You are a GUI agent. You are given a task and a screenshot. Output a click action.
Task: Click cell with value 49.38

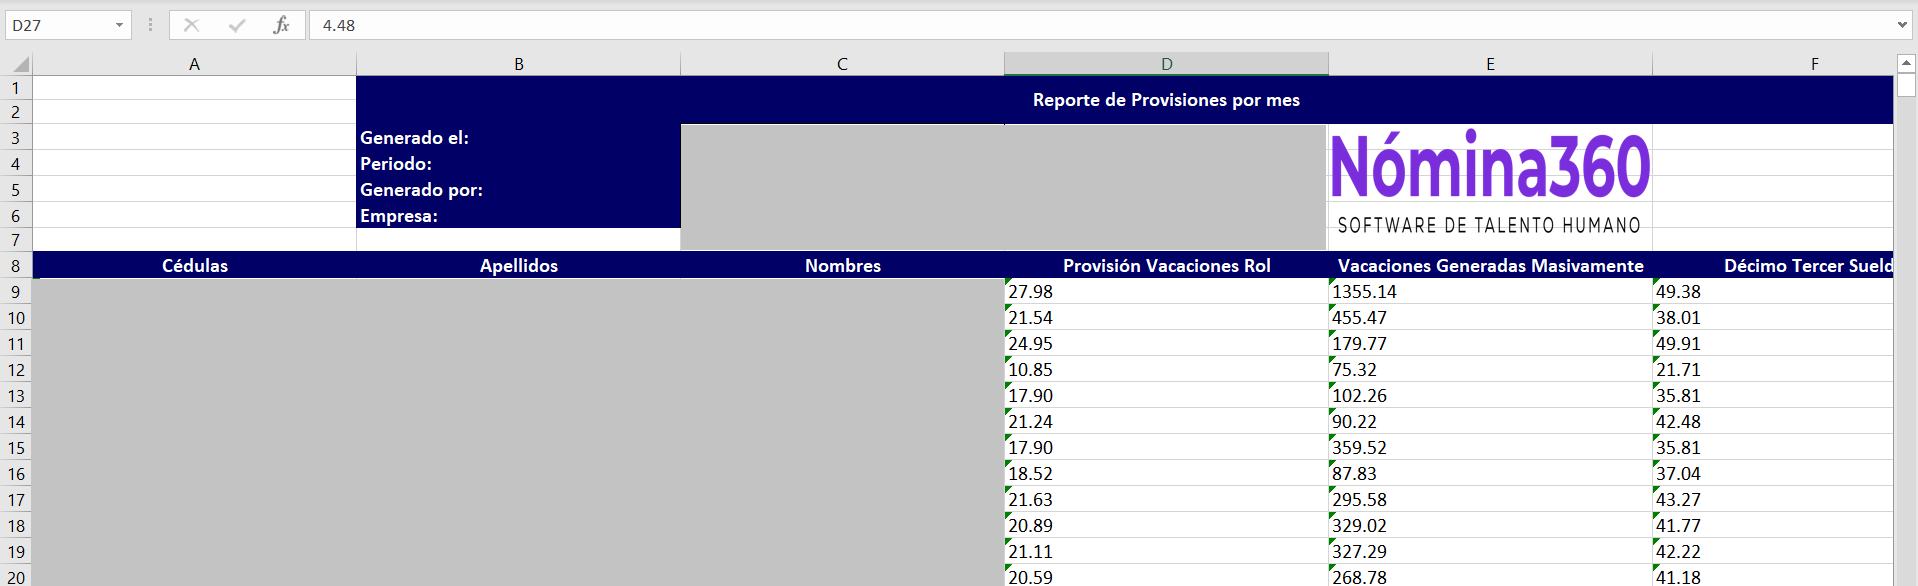(1773, 292)
